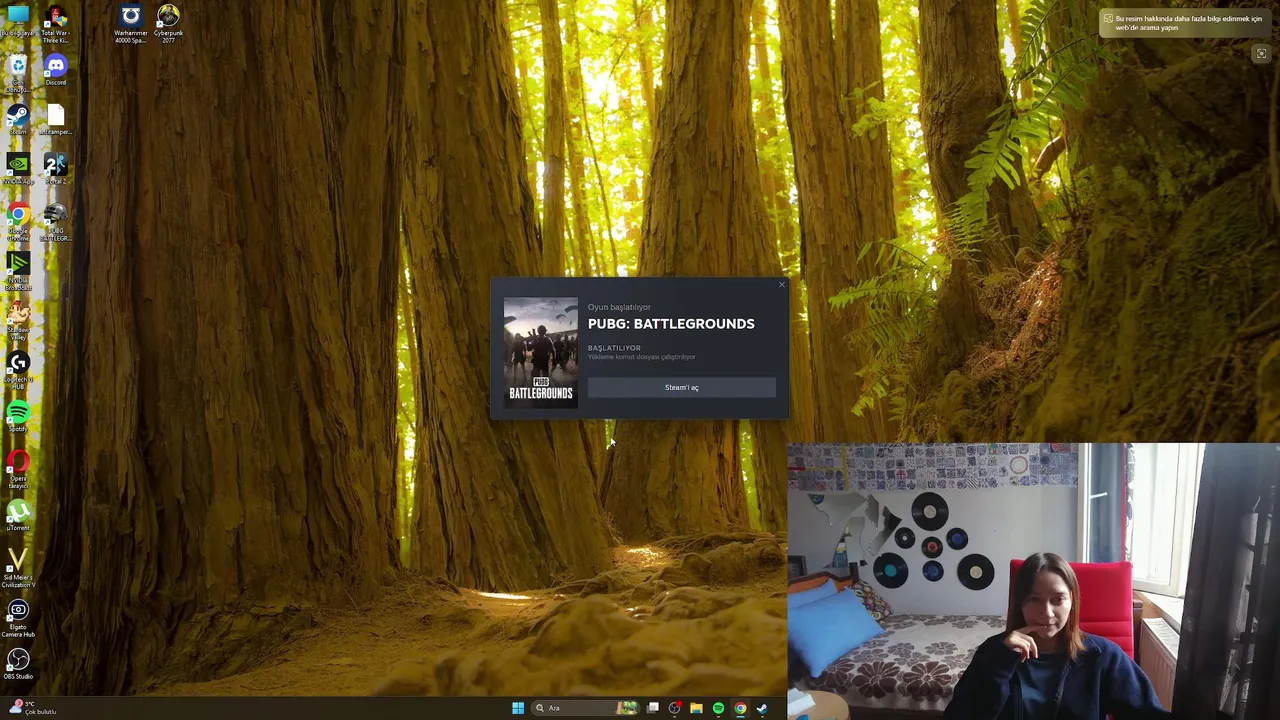Click the BAŞLATILIYOR status text
This screenshot has width=1280, height=720.
614,348
